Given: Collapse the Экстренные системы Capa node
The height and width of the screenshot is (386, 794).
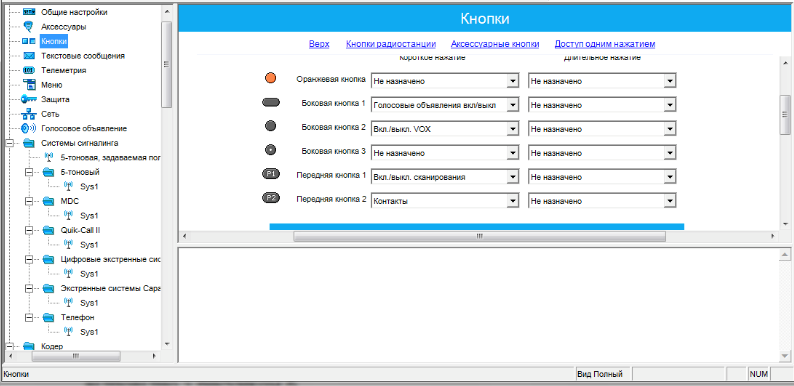Looking at the screenshot, I should pyautogui.click(x=28, y=289).
